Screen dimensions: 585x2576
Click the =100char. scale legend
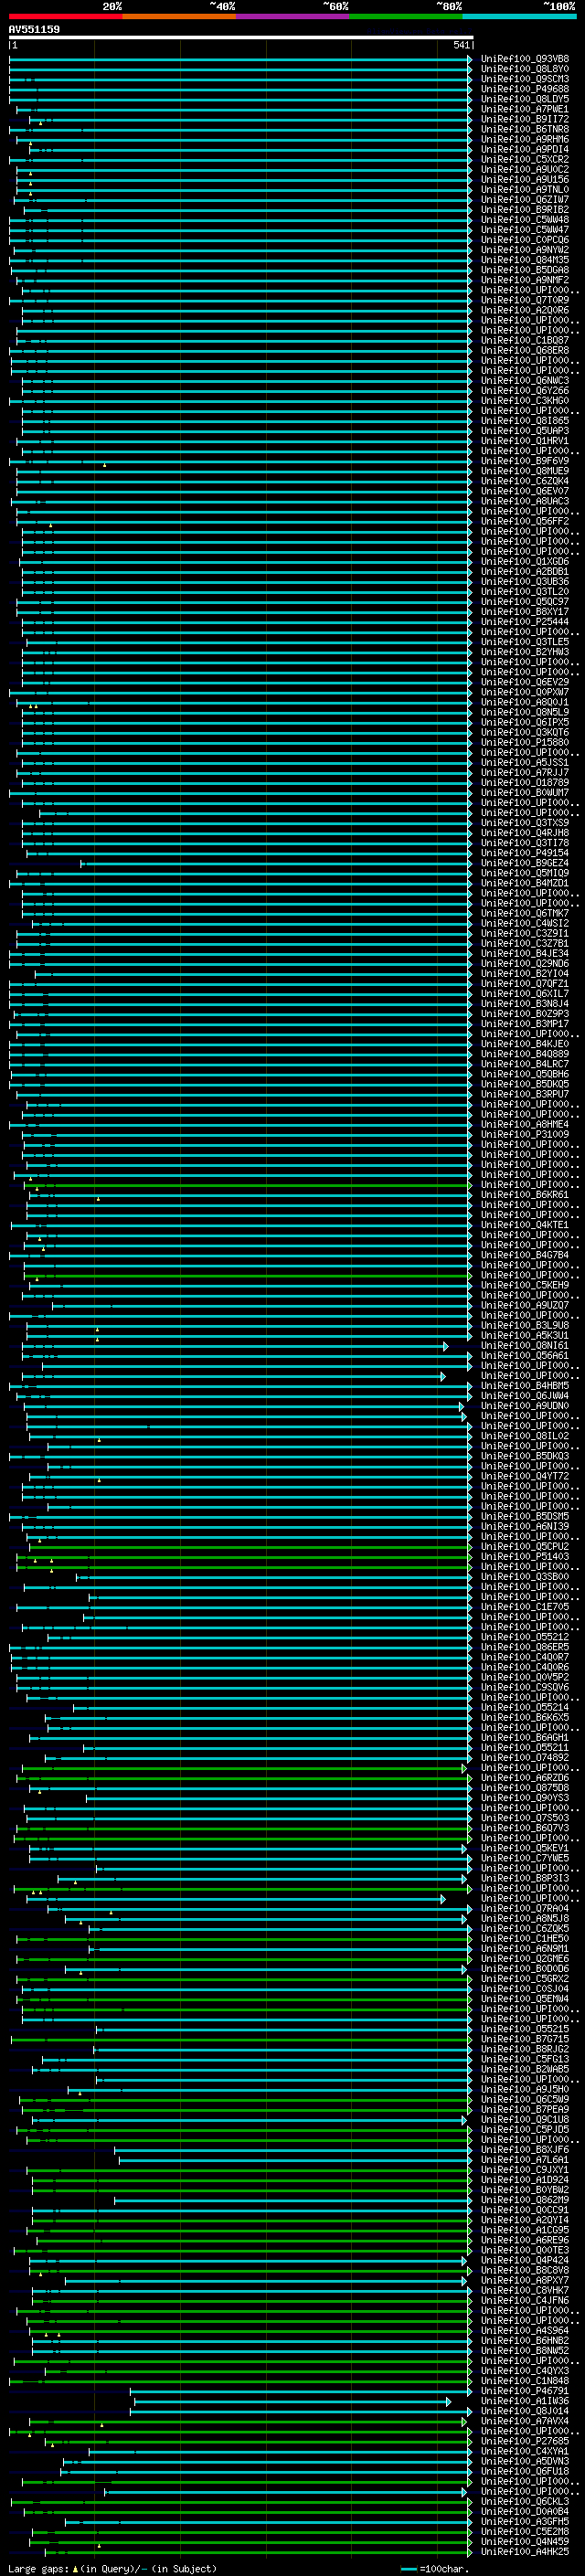point(436,2569)
